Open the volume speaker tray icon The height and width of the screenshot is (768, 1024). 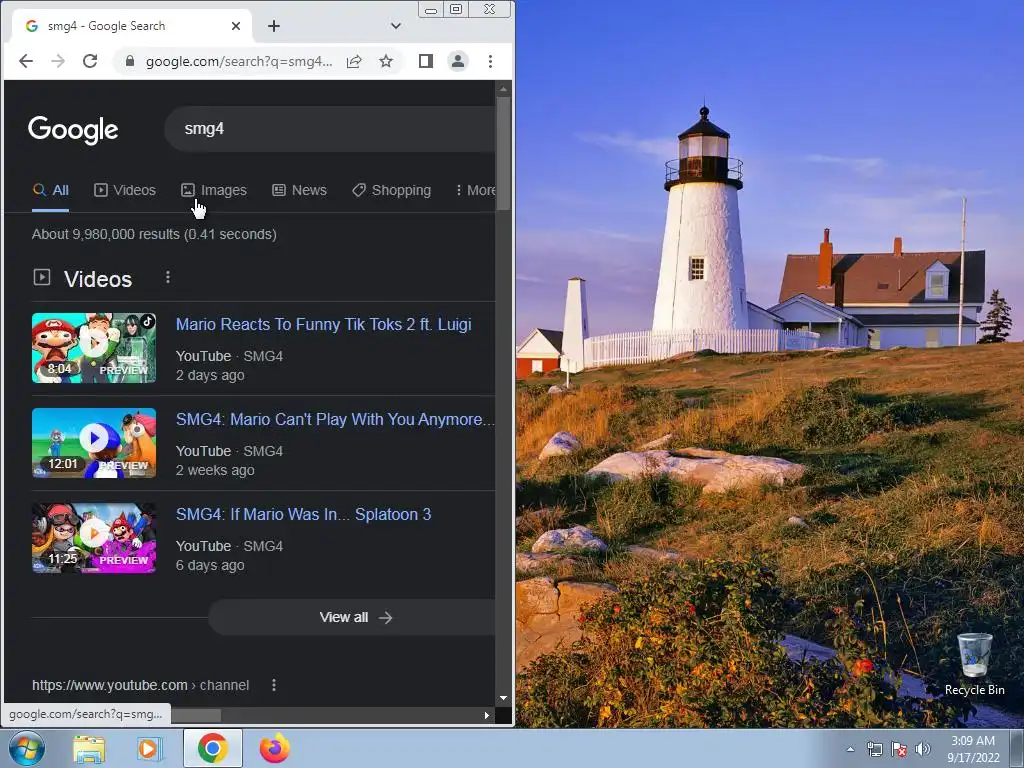923,749
